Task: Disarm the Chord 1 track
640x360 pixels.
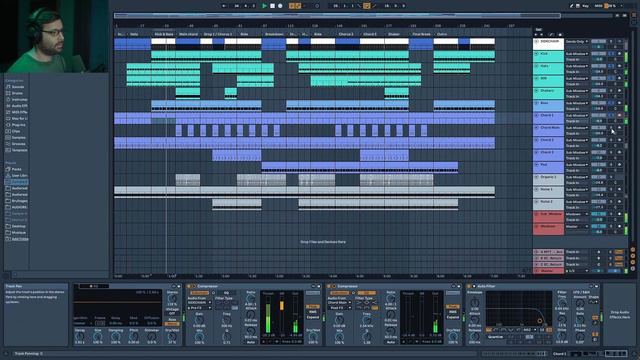Action: [x=620, y=116]
